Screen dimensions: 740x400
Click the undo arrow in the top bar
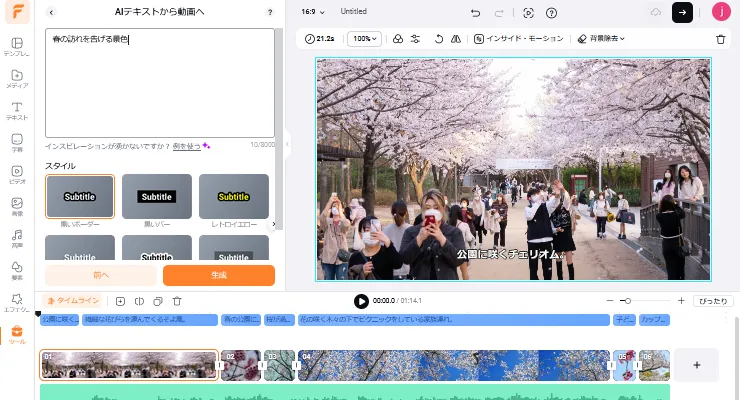tap(476, 12)
